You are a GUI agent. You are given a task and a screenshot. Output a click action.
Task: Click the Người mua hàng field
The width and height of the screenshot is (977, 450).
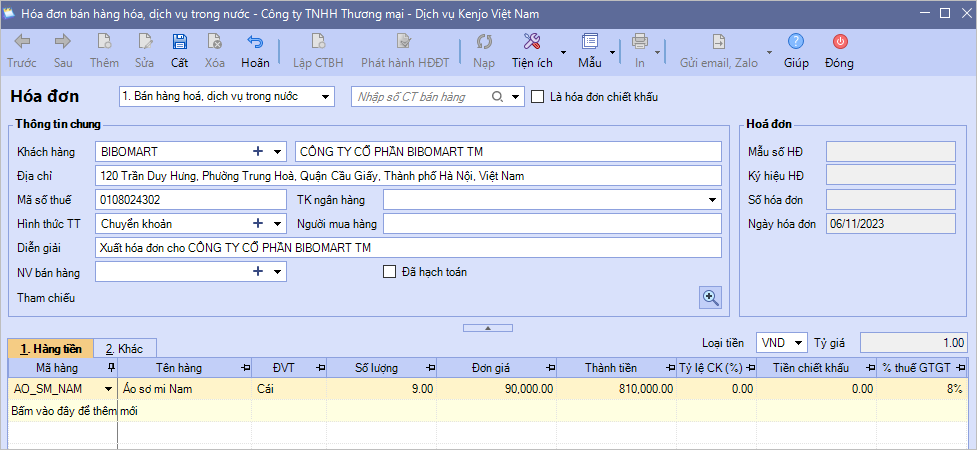[x=552, y=223]
